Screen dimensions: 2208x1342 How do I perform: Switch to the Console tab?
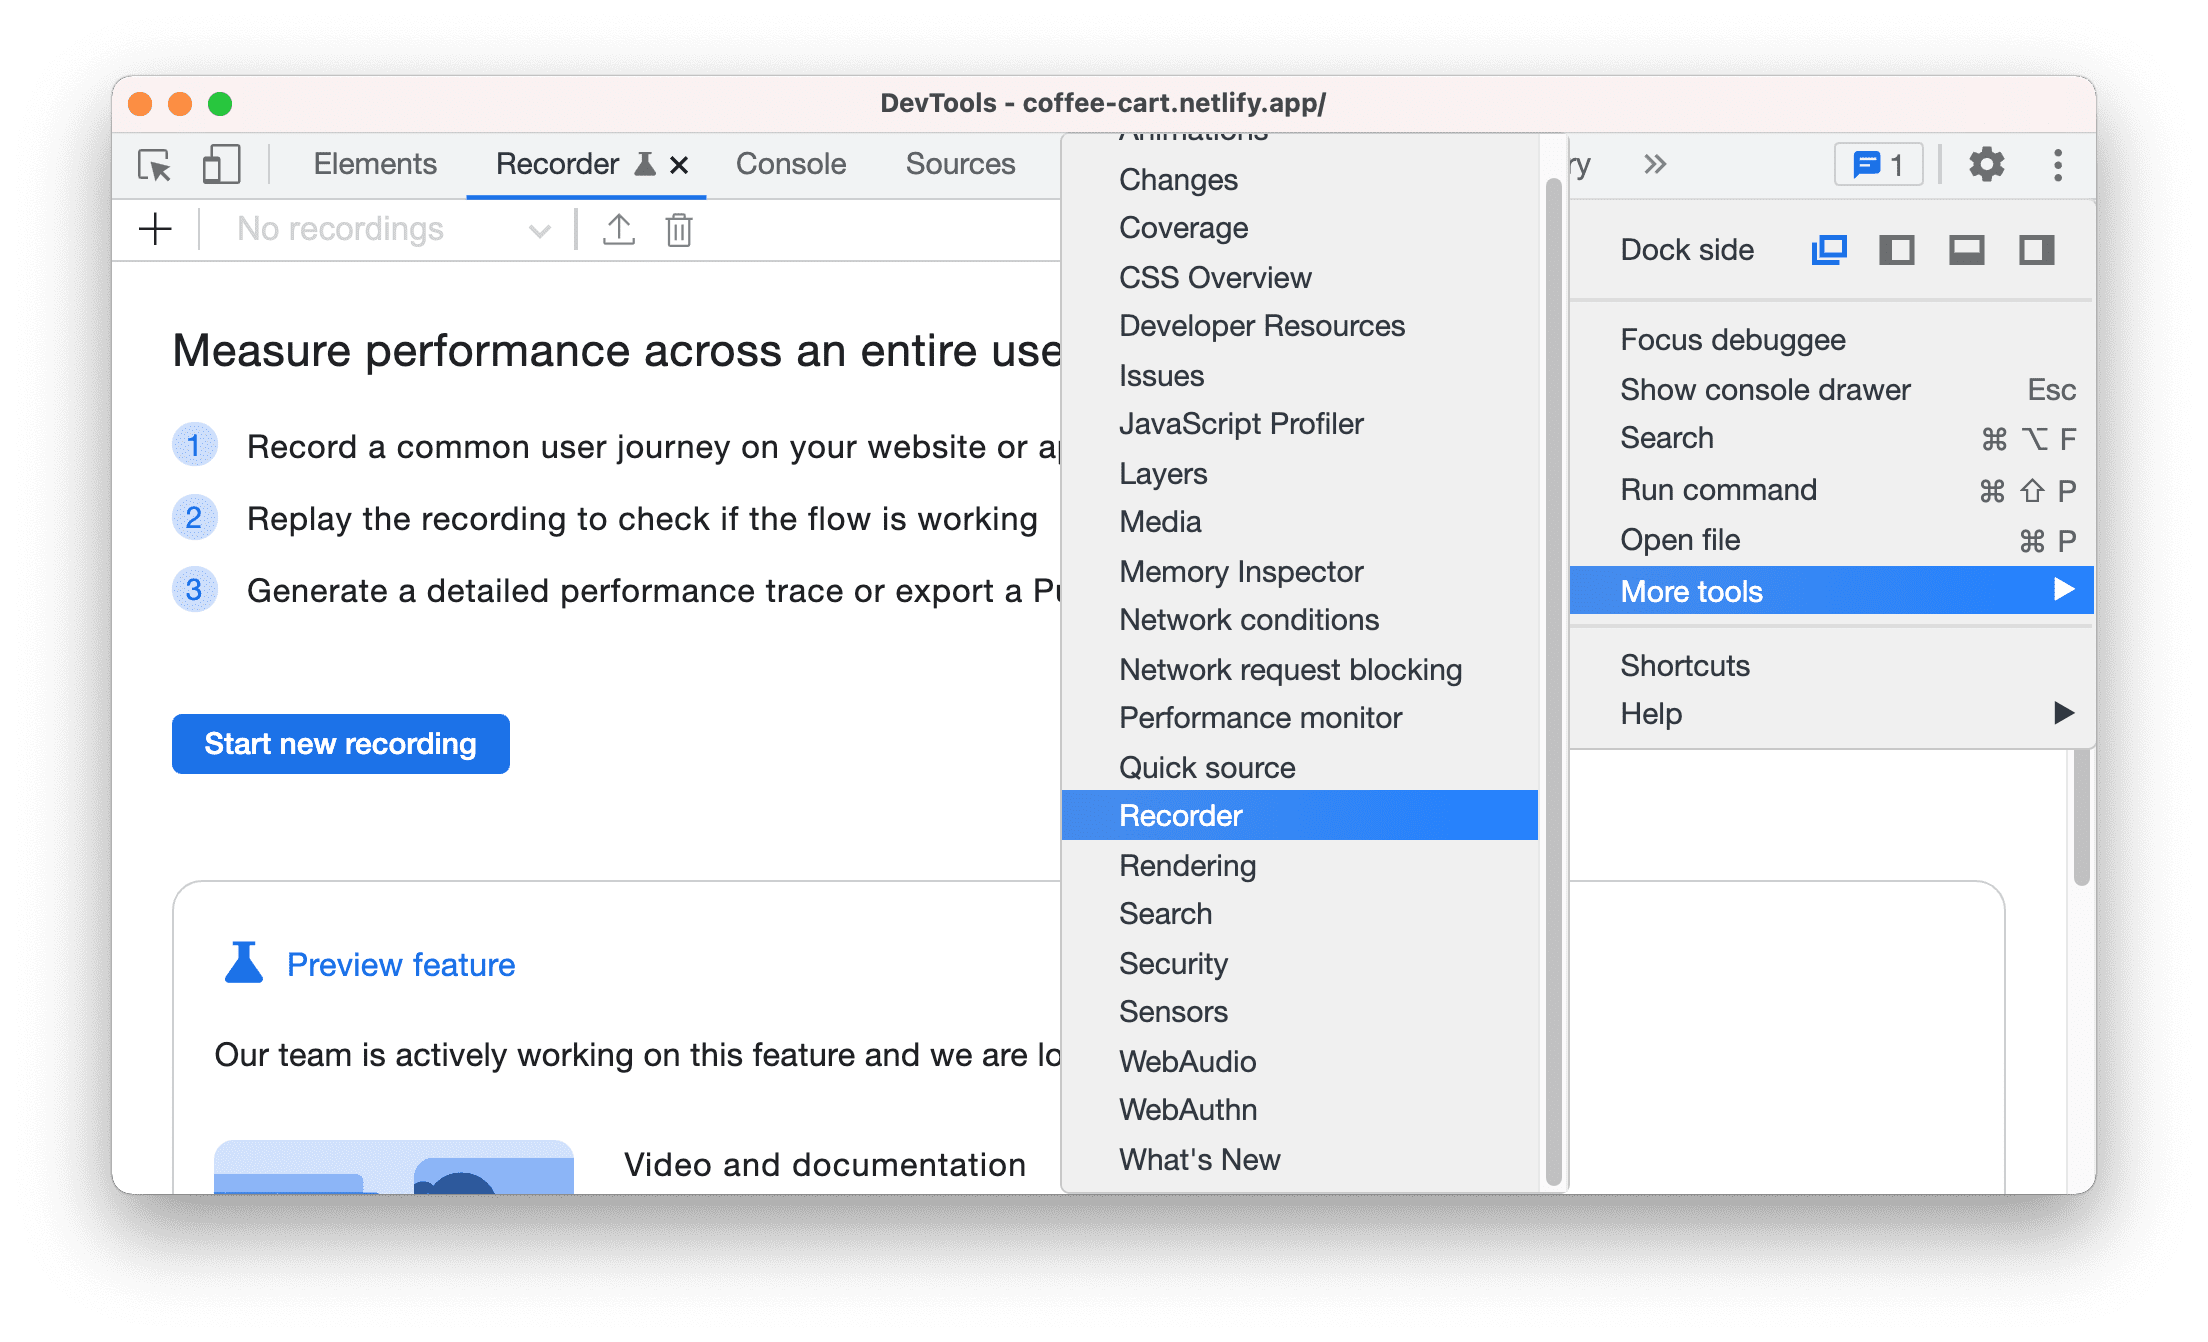(x=787, y=162)
